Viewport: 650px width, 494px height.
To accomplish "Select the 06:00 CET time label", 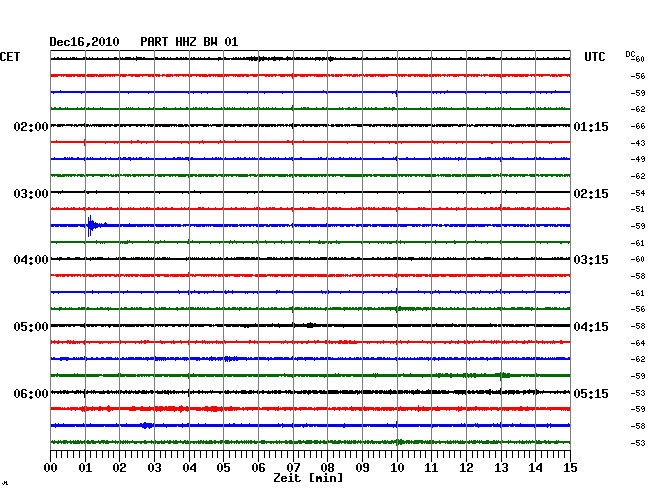I will coord(31,394).
